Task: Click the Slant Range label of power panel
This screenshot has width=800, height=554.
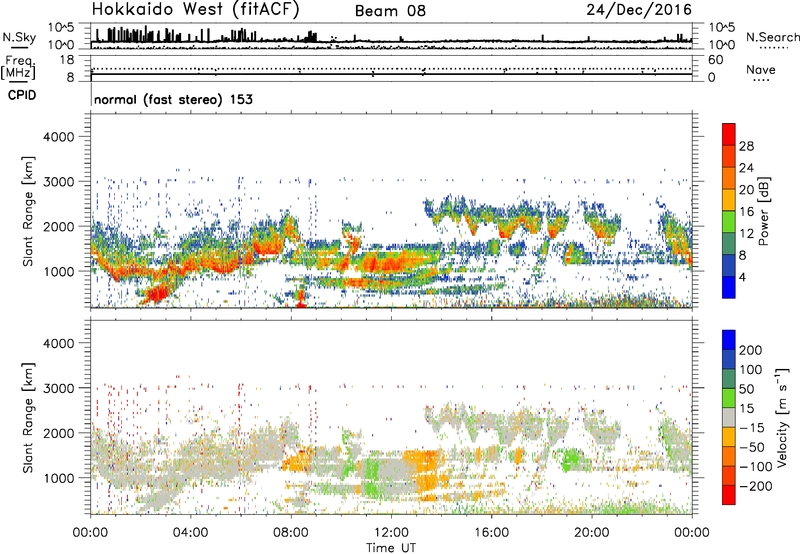Action: click(28, 211)
